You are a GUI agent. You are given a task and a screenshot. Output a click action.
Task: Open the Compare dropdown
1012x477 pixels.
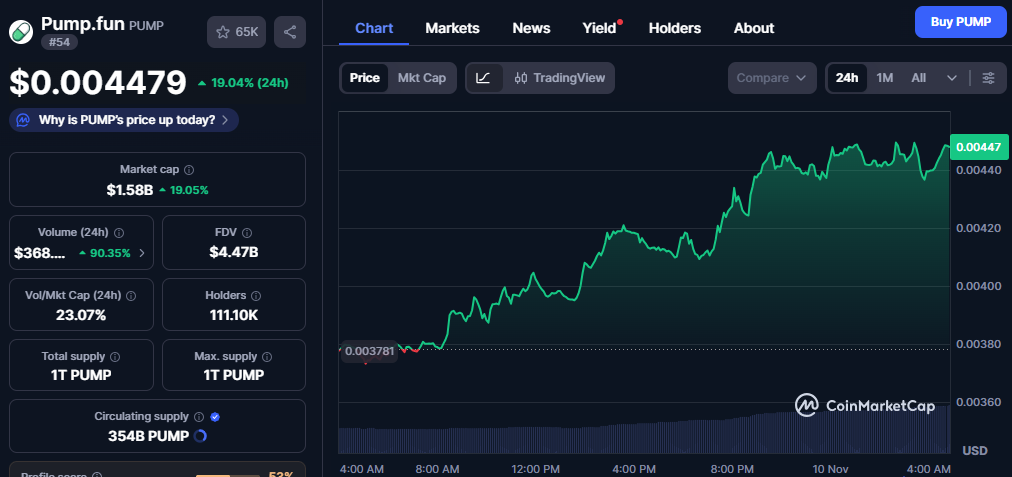click(x=772, y=78)
